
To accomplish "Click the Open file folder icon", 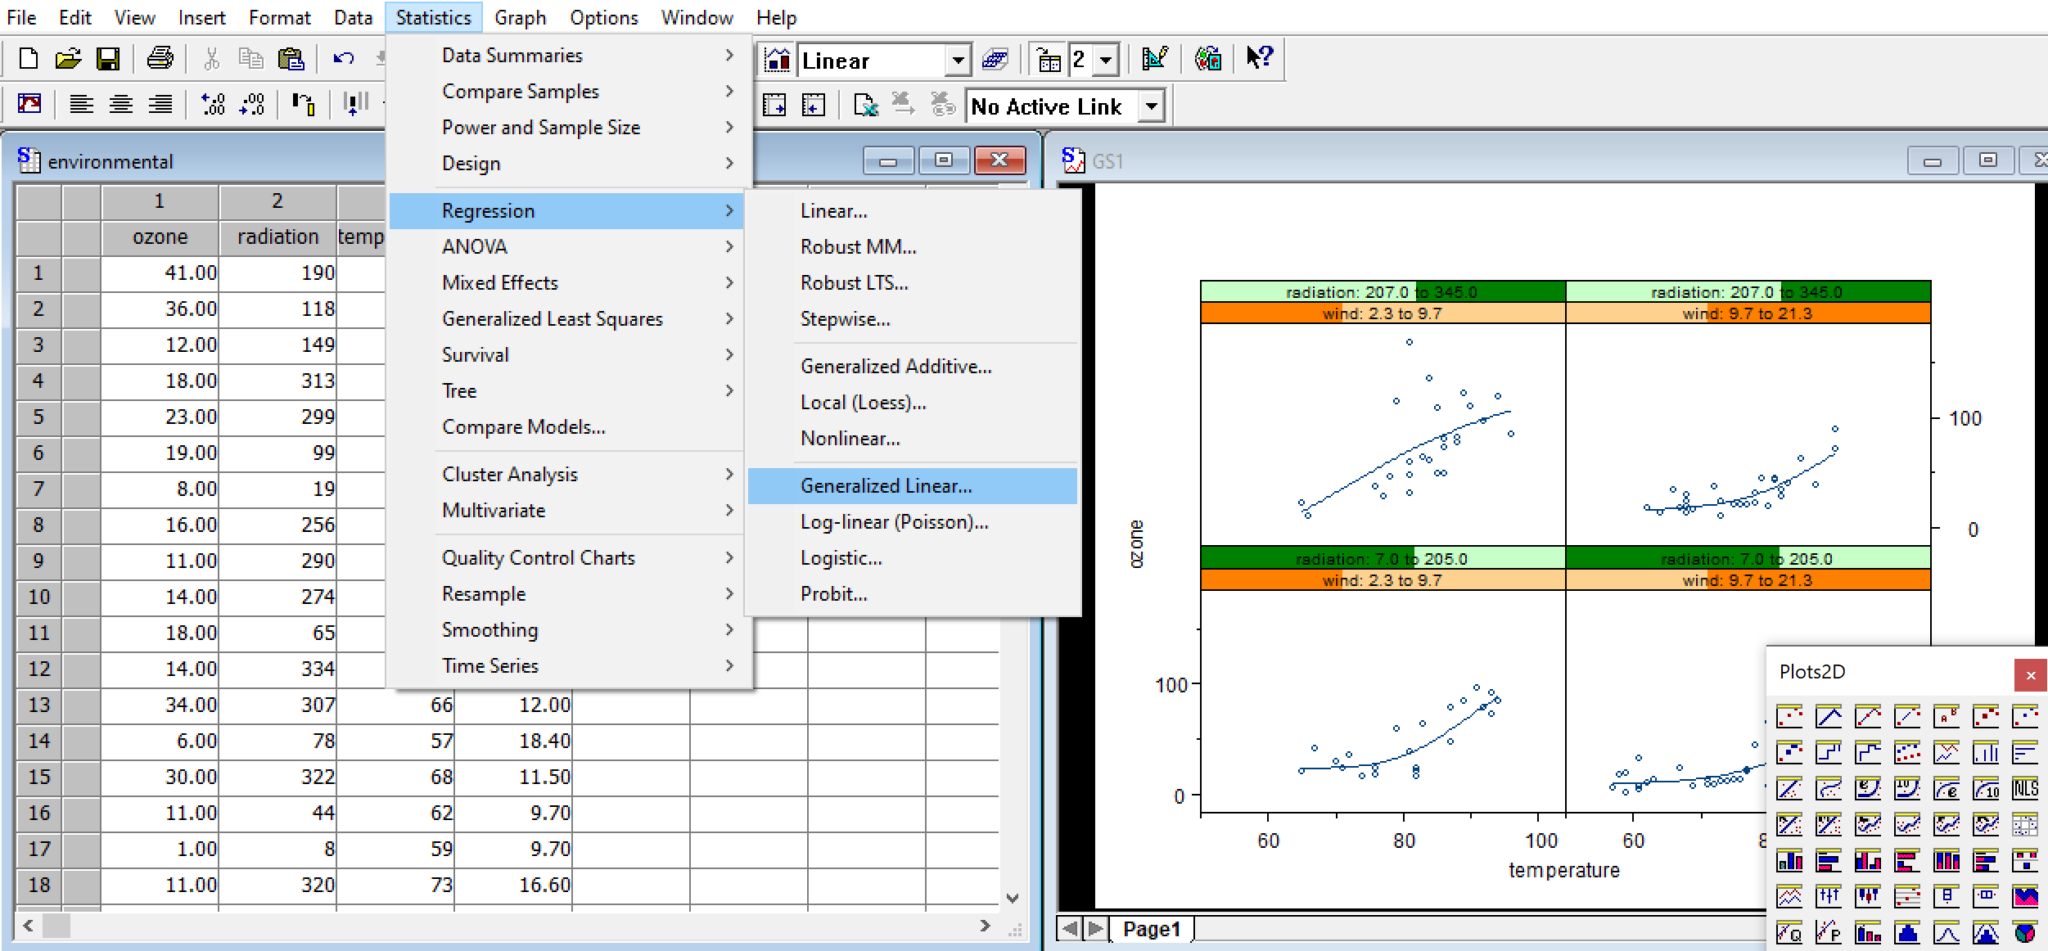I will (x=68, y=59).
